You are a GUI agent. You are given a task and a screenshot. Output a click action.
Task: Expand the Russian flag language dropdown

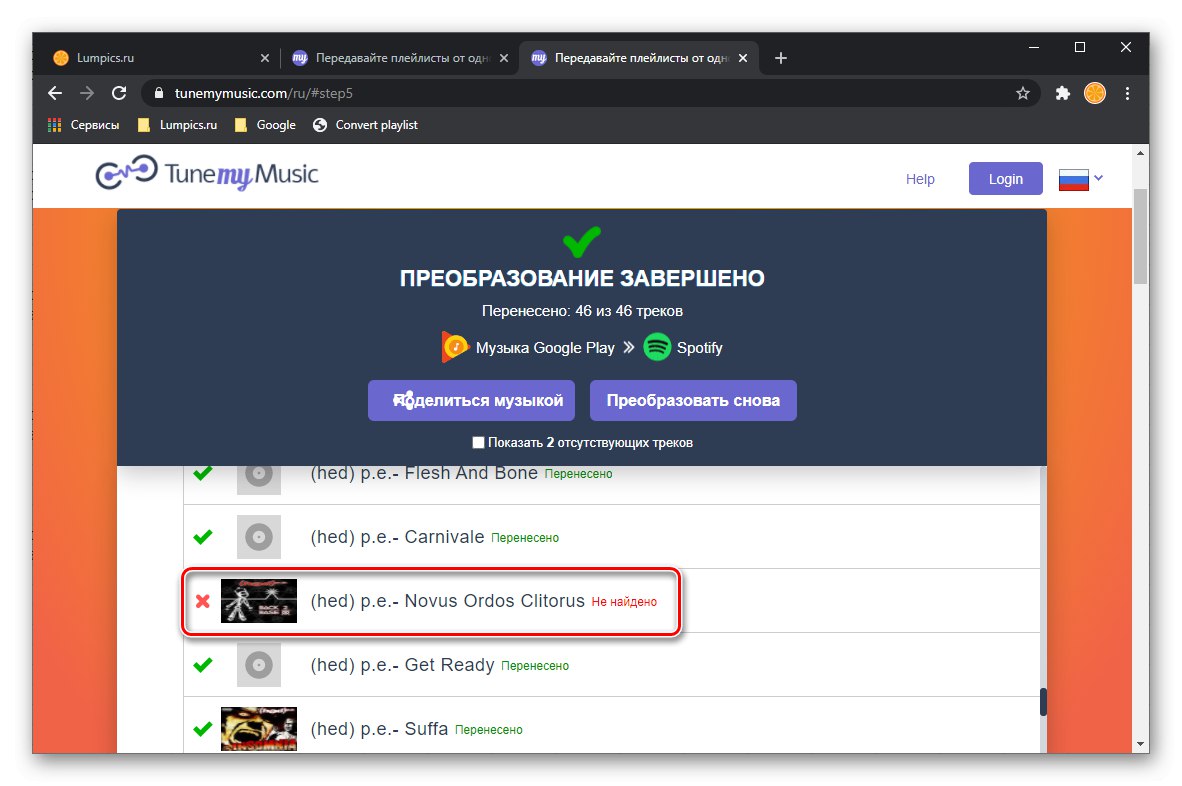tap(1081, 179)
